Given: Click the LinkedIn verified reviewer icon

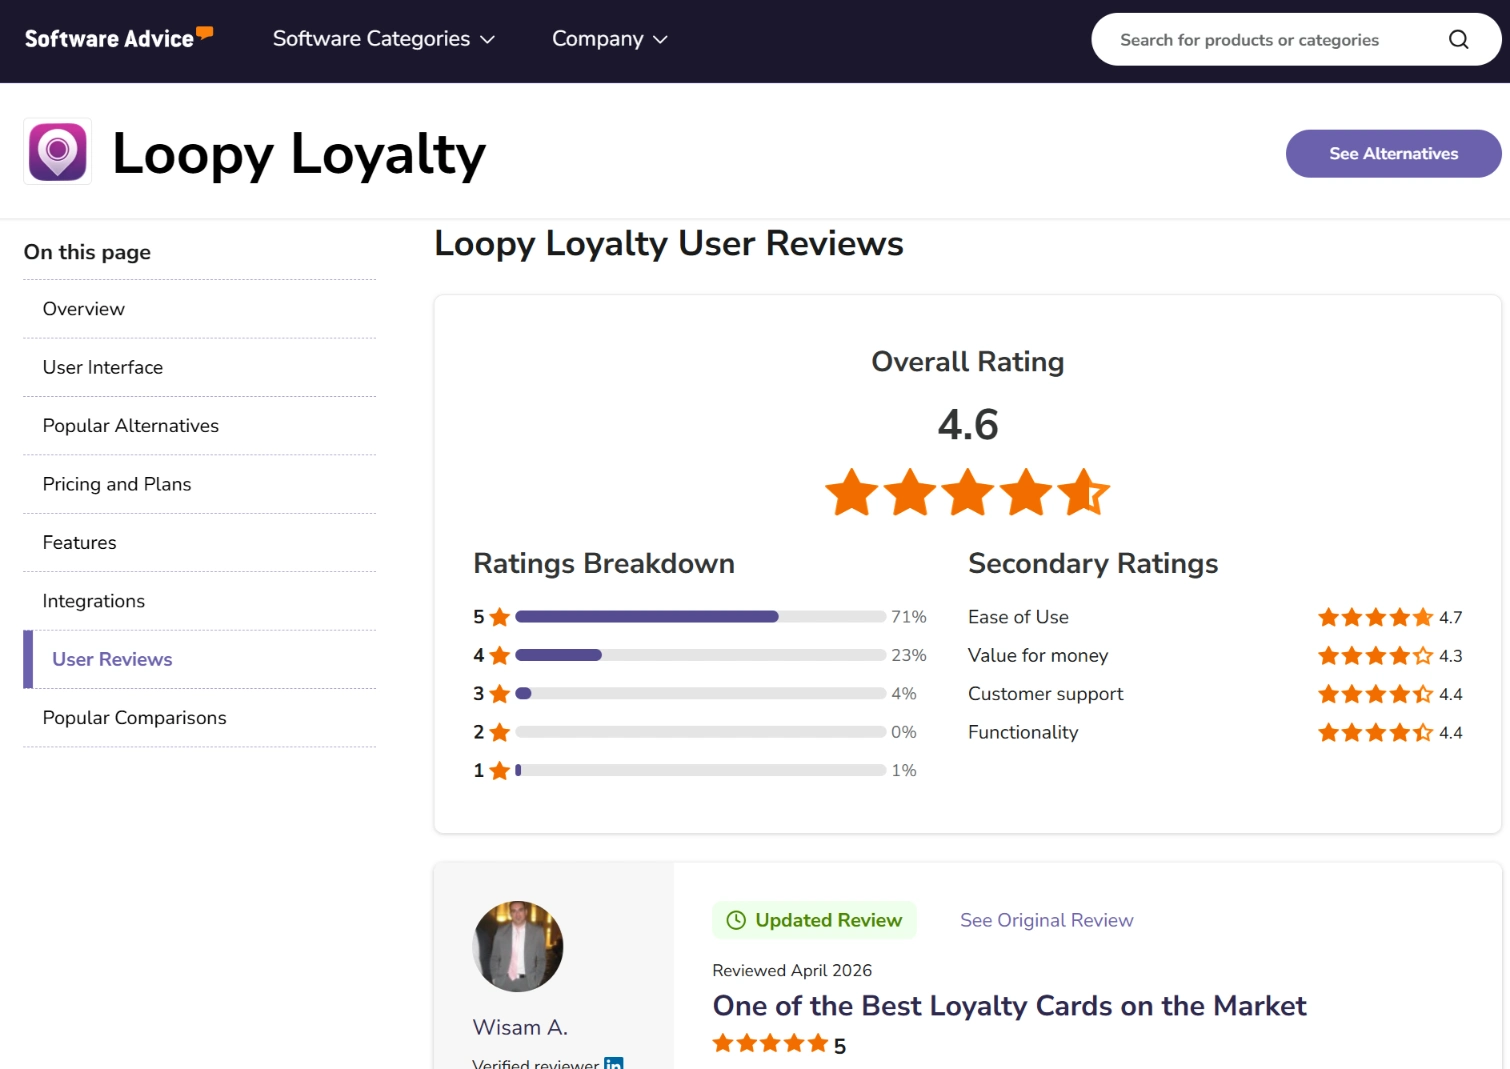Looking at the screenshot, I should point(614,1063).
